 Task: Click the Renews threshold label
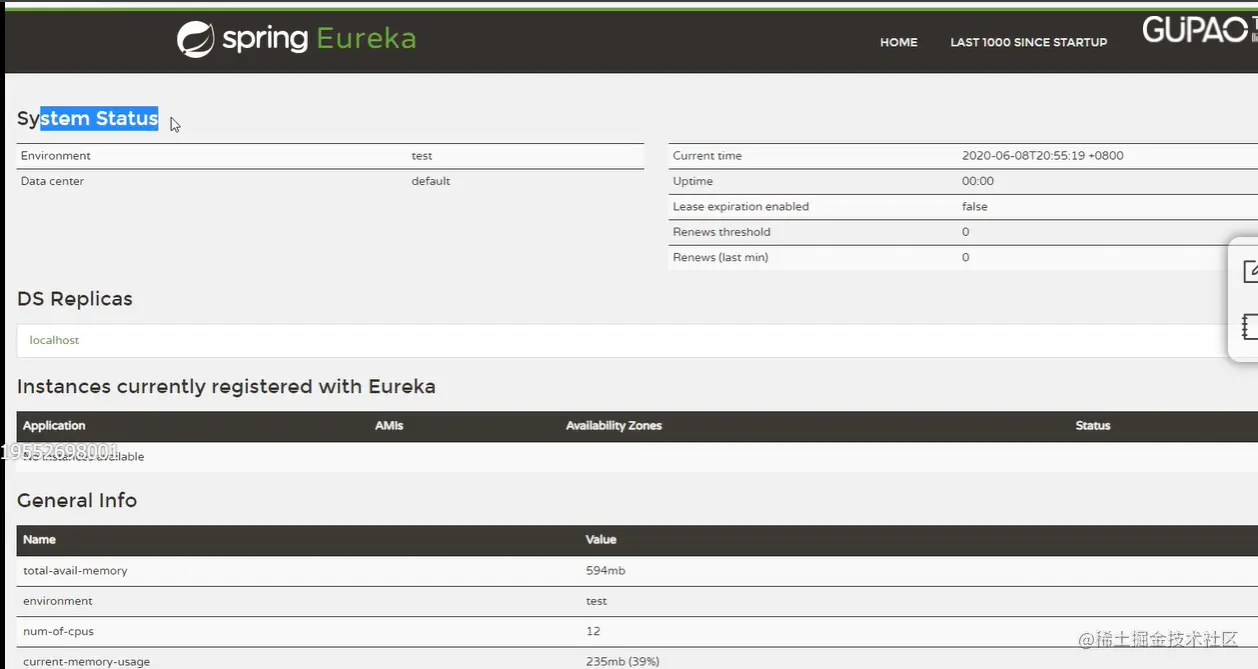point(722,232)
